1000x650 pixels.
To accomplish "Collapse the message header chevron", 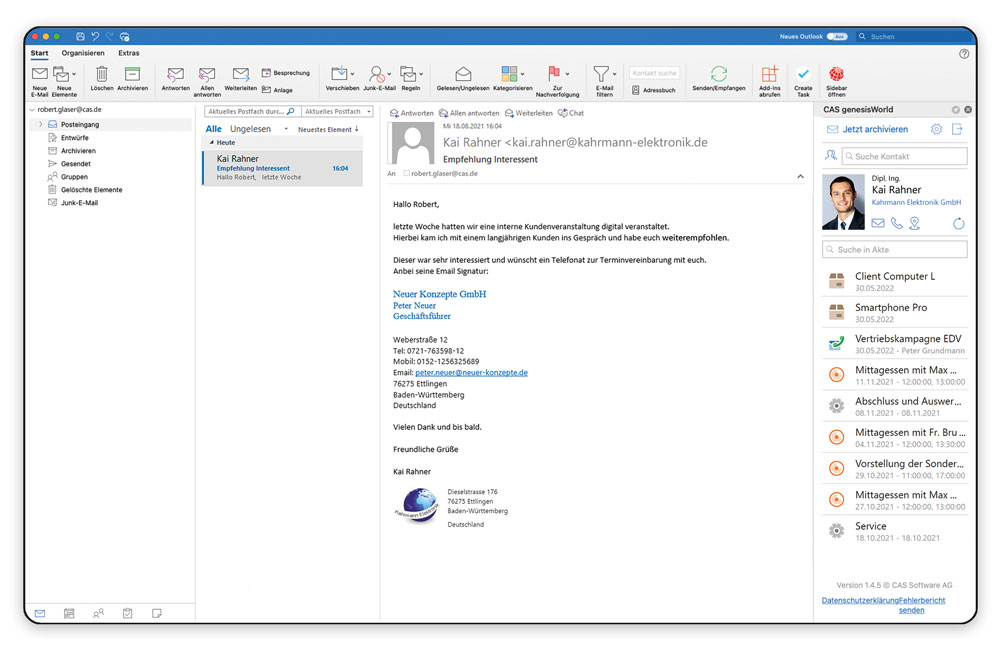I will [800, 176].
